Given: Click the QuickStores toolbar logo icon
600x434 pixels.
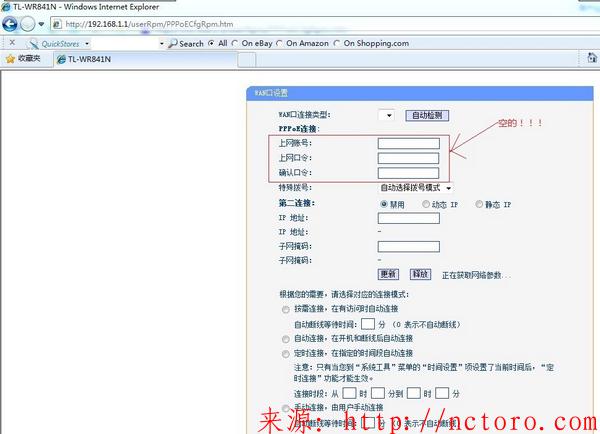Looking at the screenshot, I should click(x=33, y=44).
